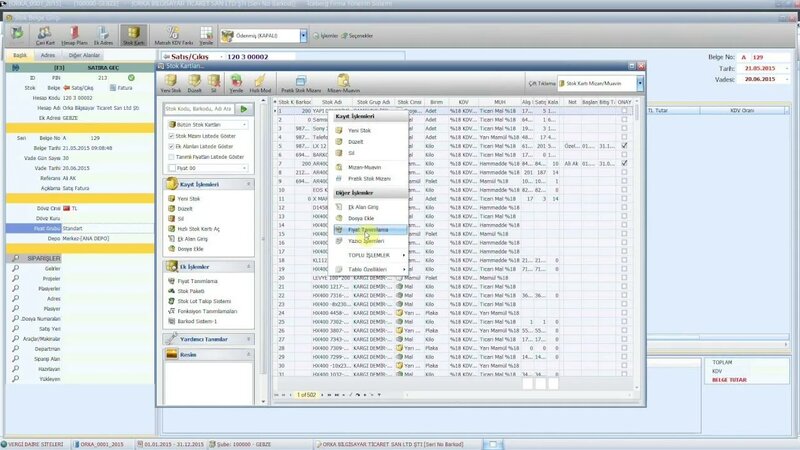Activate Hızlı Mod in Stok Kartları toolbar
Image resolution: width=800 pixels, height=450 pixels.
pyautogui.click(x=260, y=81)
